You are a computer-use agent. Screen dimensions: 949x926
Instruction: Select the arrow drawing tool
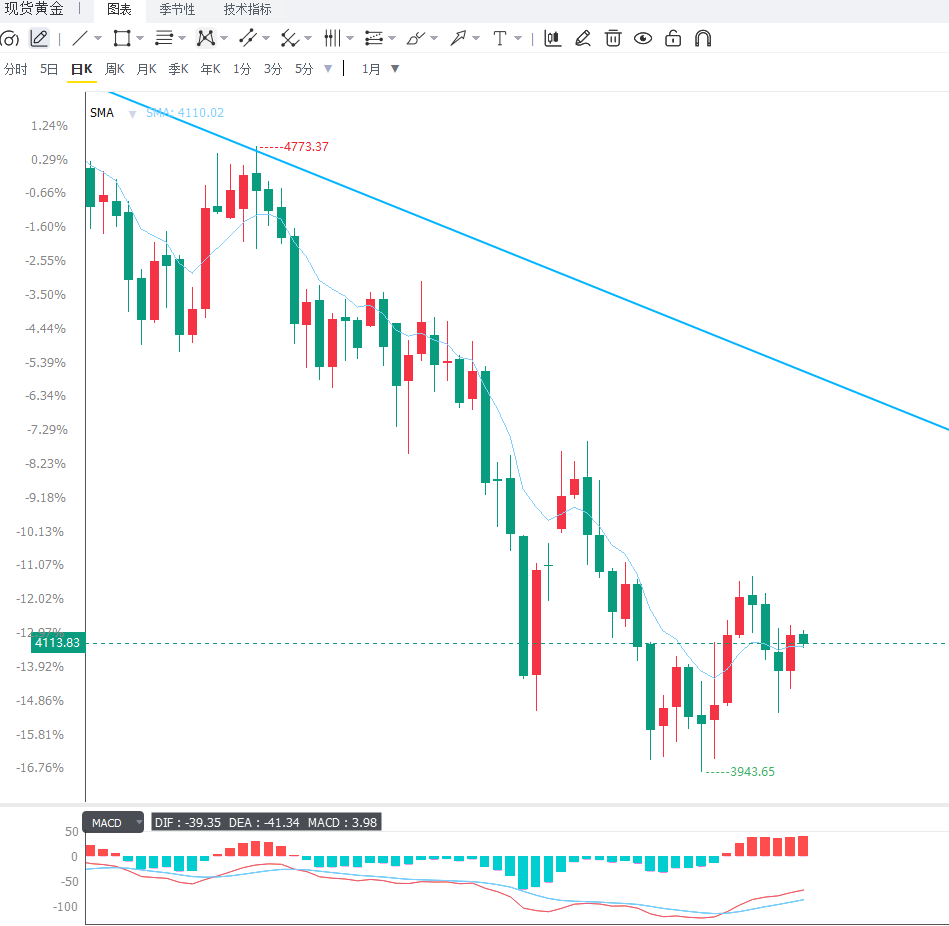click(458, 39)
